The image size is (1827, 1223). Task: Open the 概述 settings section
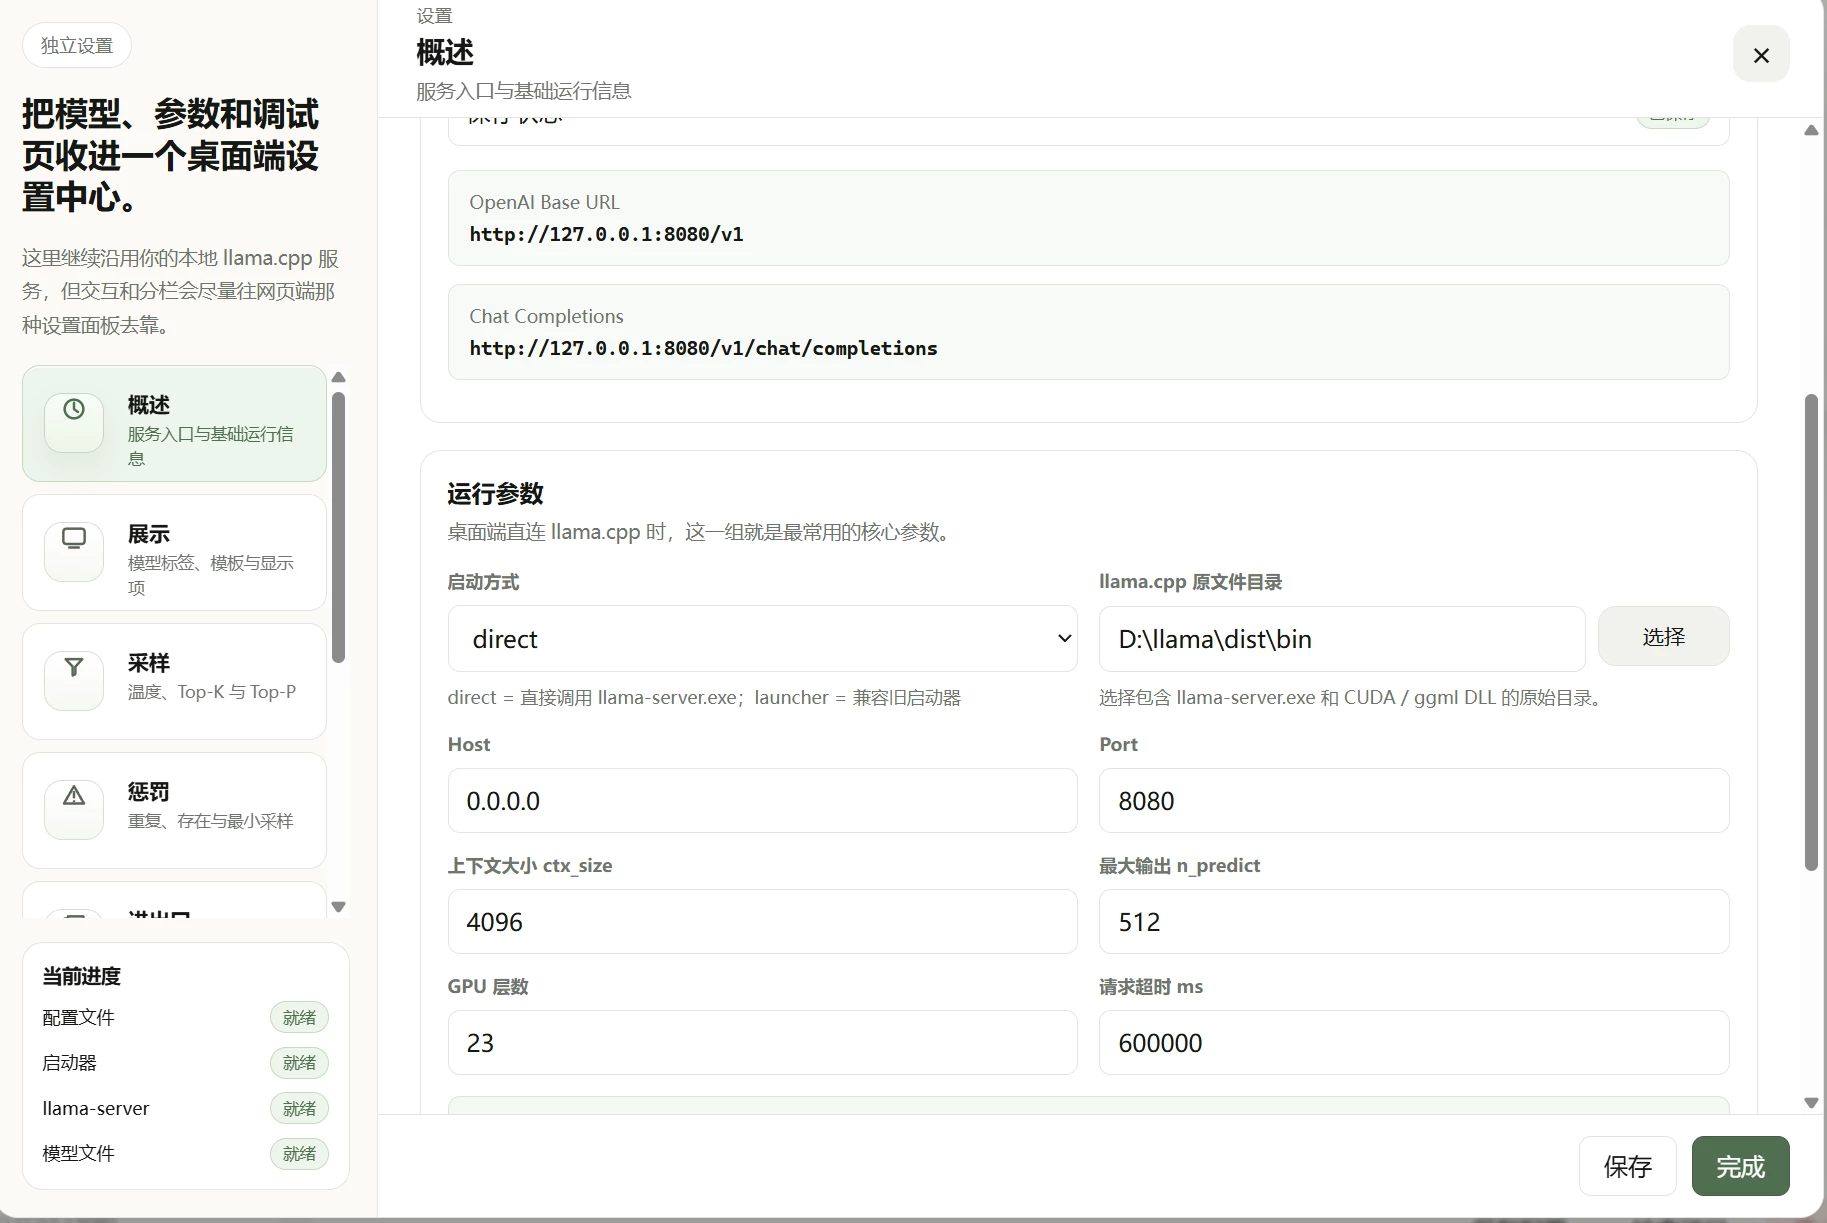(x=174, y=424)
